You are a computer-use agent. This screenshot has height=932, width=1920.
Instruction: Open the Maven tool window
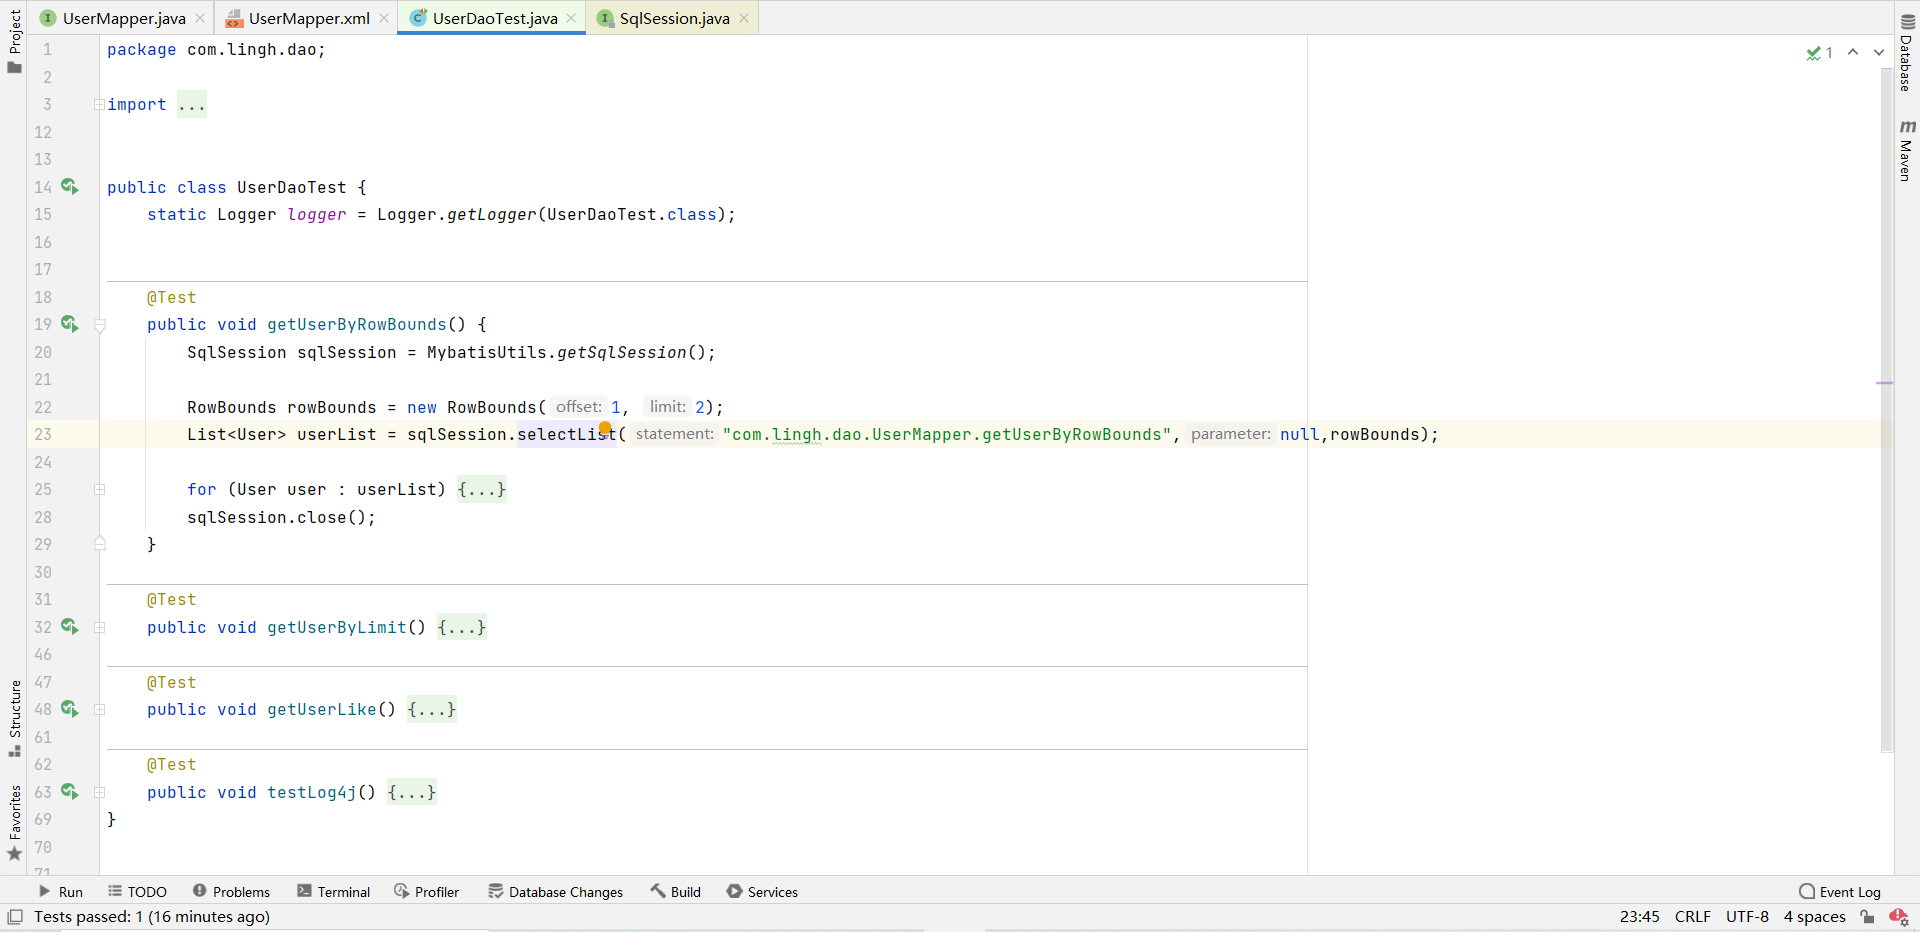pyautogui.click(x=1907, y=151)
